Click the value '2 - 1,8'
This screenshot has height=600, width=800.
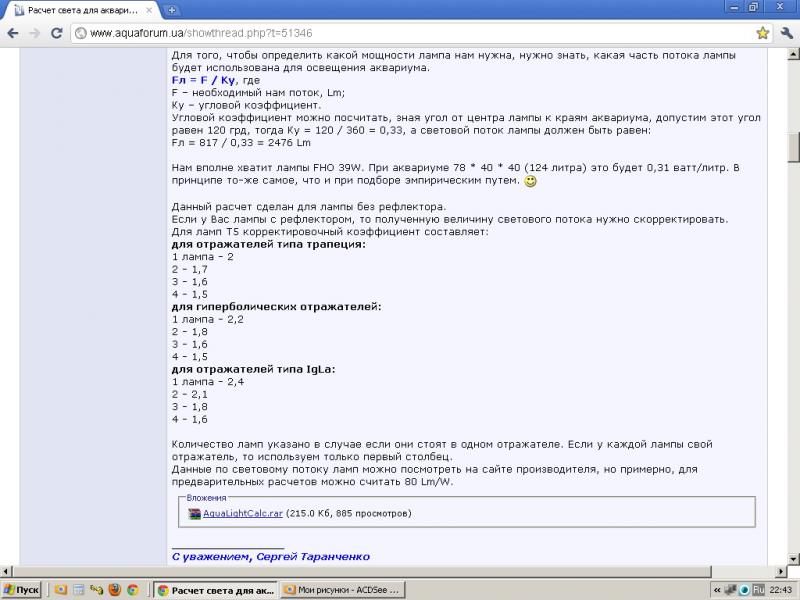pos(190,332)
